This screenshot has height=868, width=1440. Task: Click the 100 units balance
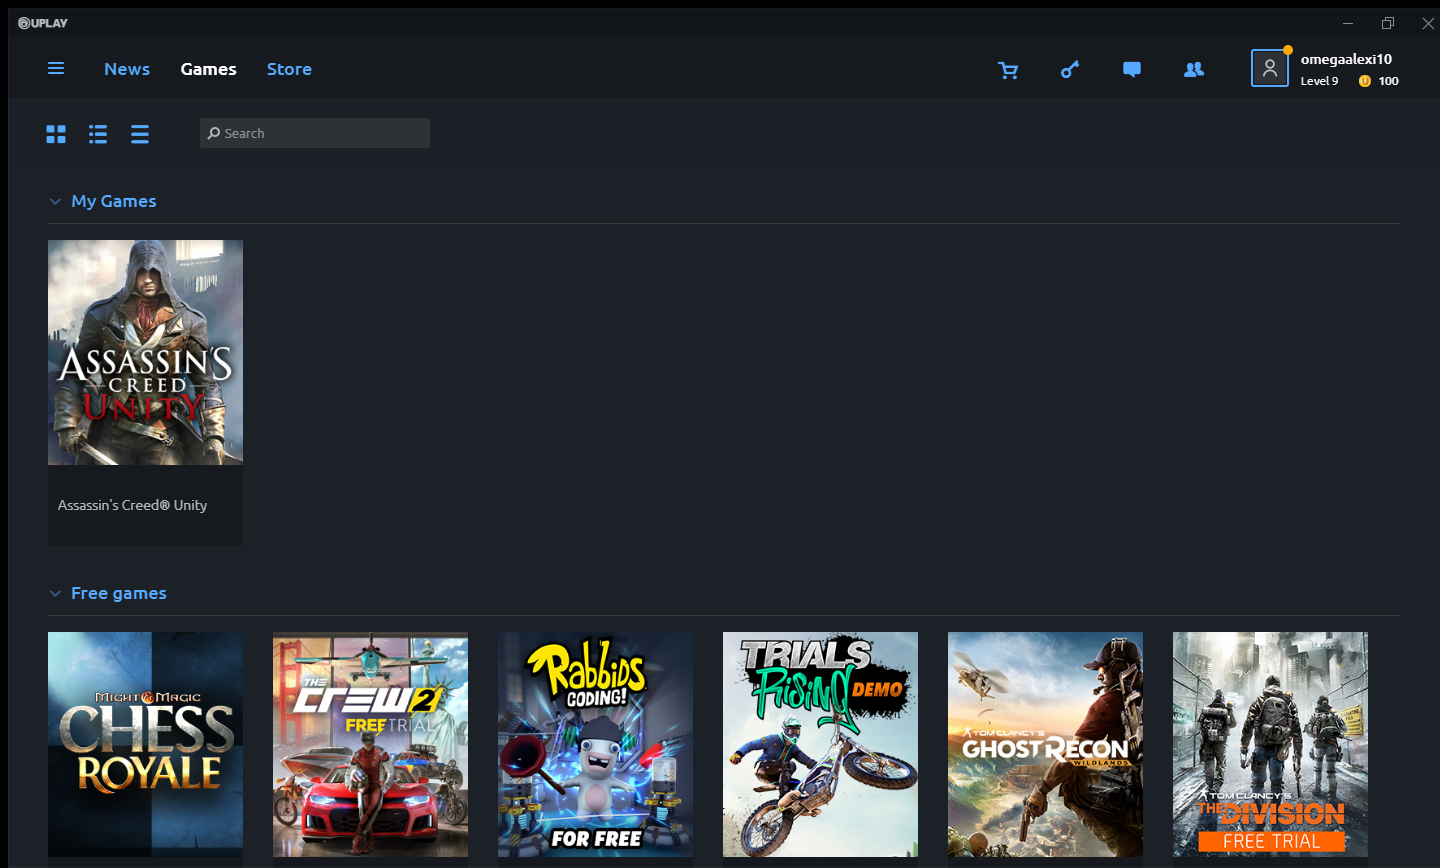point(1388,81)
